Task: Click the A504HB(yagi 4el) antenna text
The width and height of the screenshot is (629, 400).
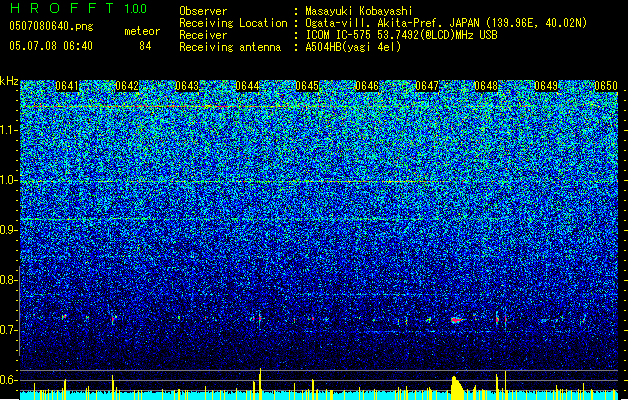Action: coord(353,47)
